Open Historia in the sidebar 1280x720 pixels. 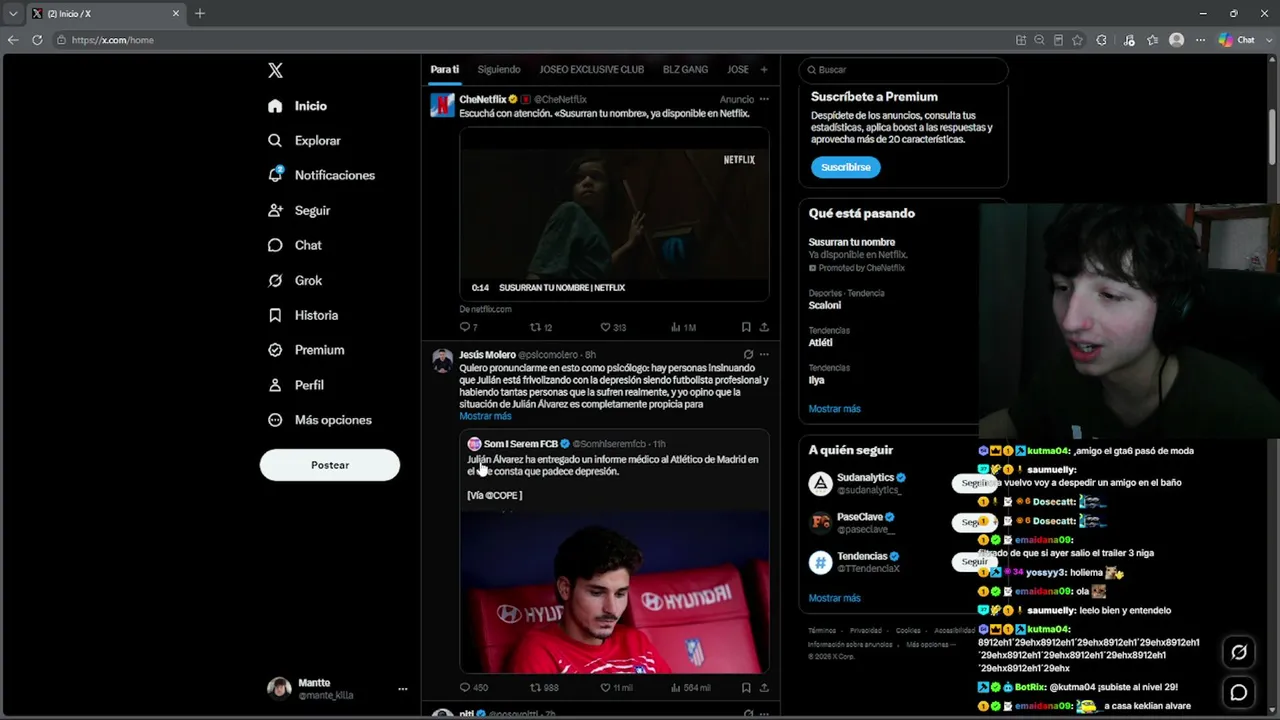tap(303, 315)
